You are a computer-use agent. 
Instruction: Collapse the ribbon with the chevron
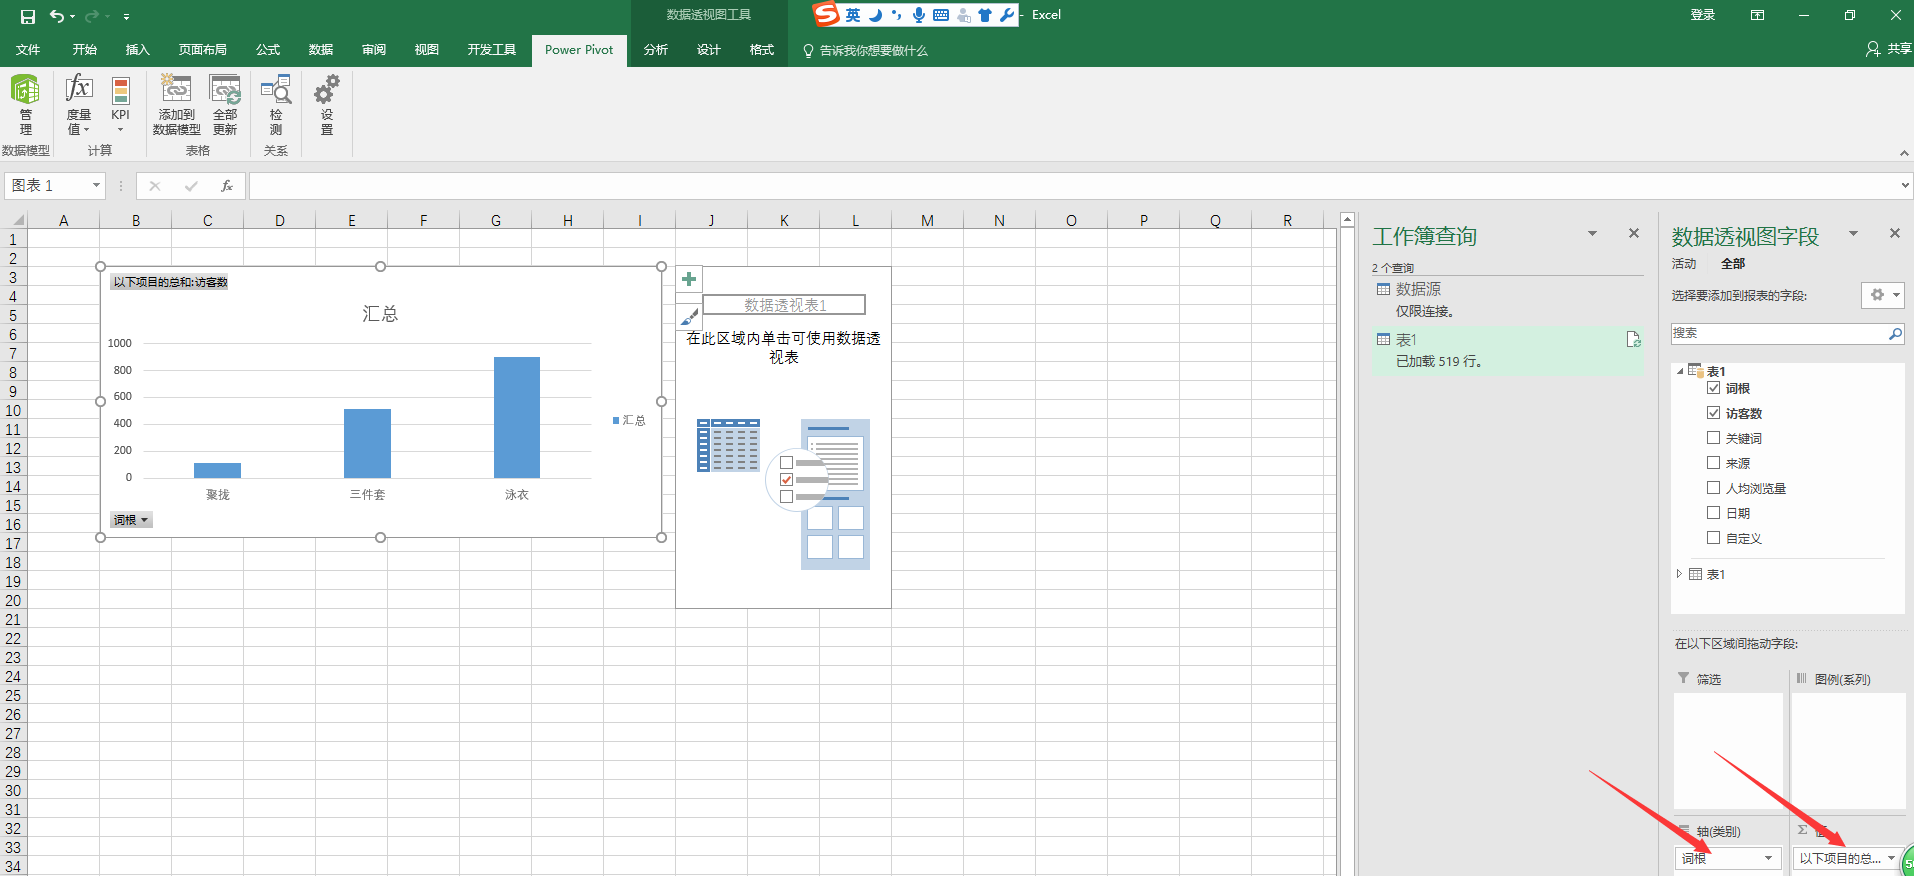click(x=1904, y=153)
